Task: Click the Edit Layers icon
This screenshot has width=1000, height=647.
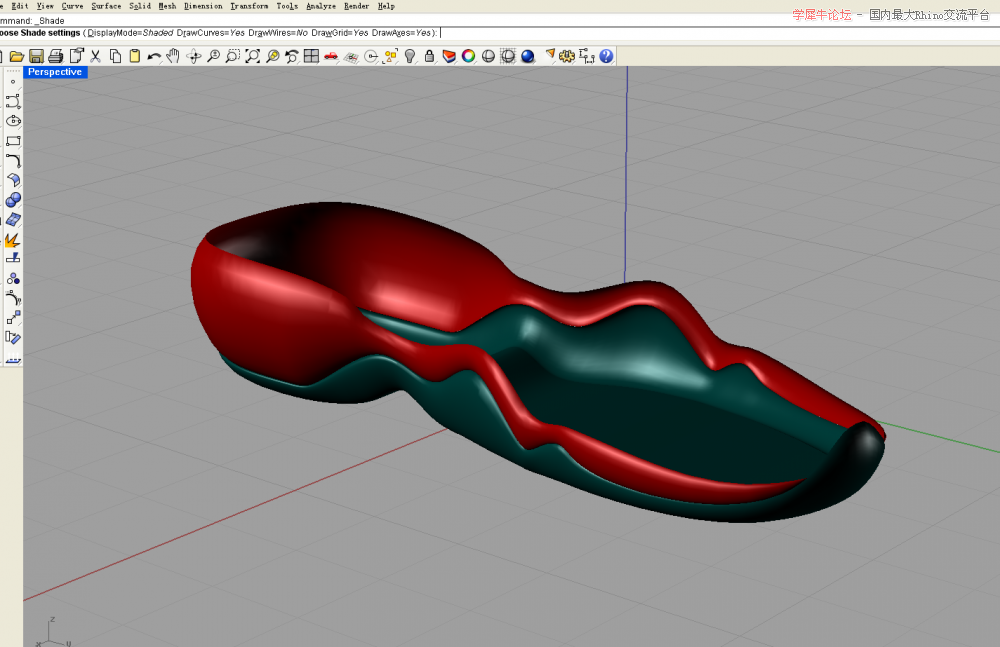Action: (x=449, y=56)
